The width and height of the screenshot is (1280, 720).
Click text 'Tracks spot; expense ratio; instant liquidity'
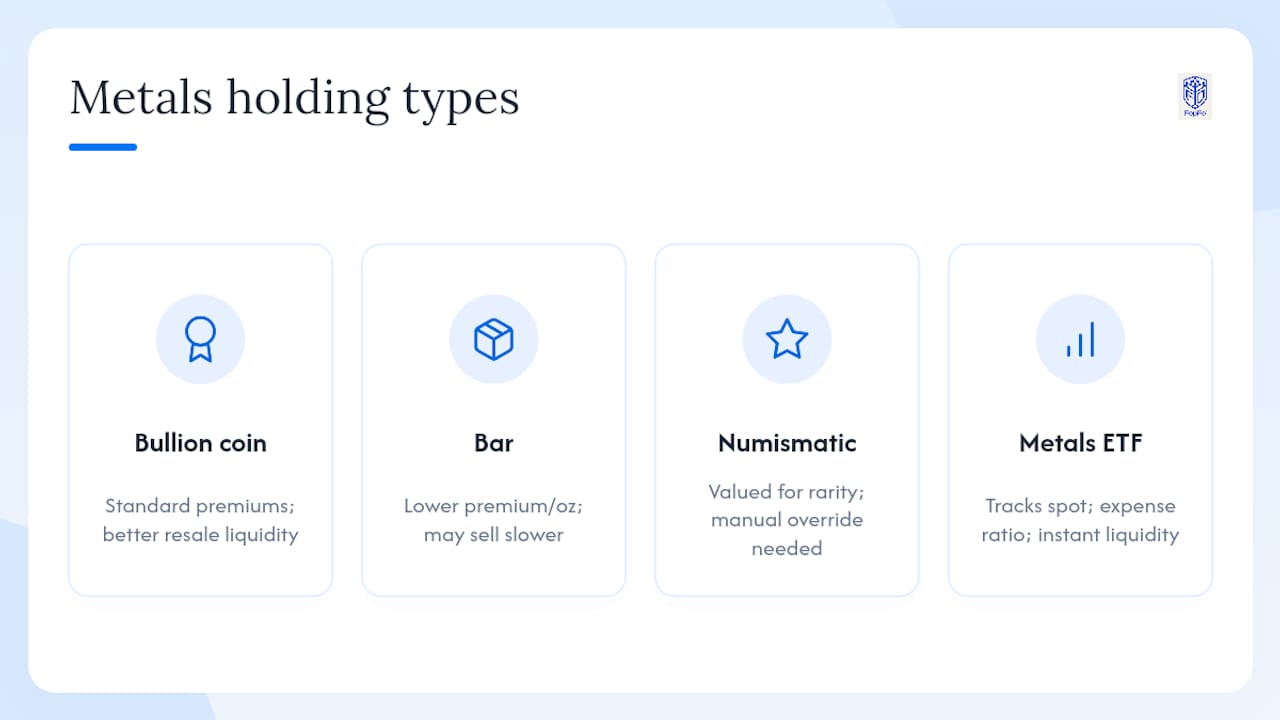click(1080, 520)
